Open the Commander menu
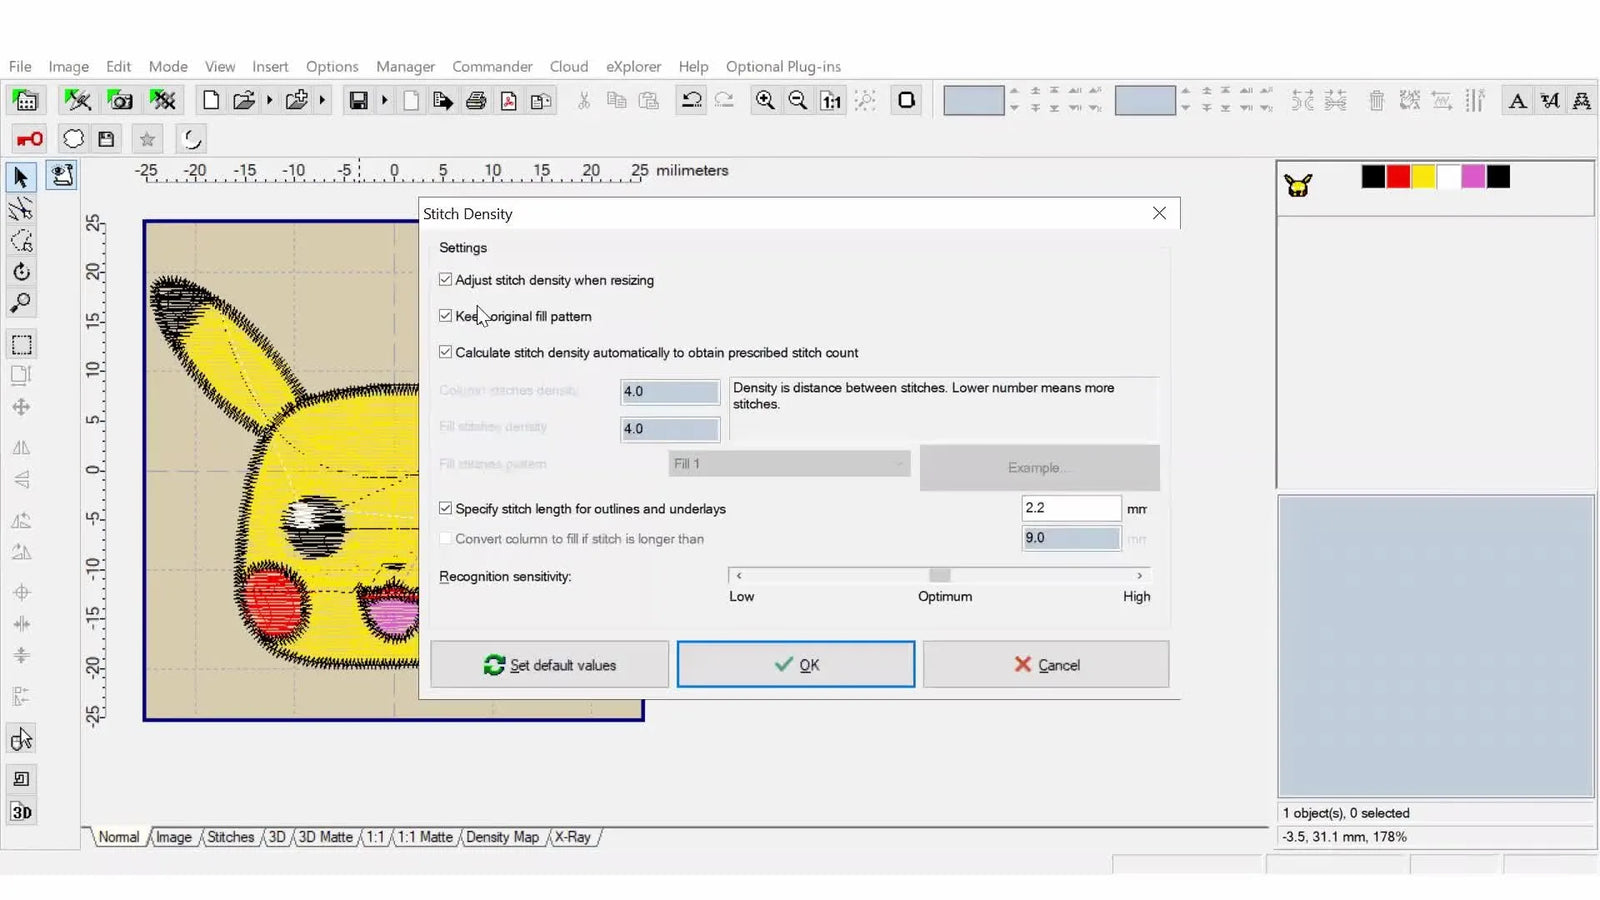This screenshot has height=900, width=1600. pyautogui.click(x=492, y=66)
